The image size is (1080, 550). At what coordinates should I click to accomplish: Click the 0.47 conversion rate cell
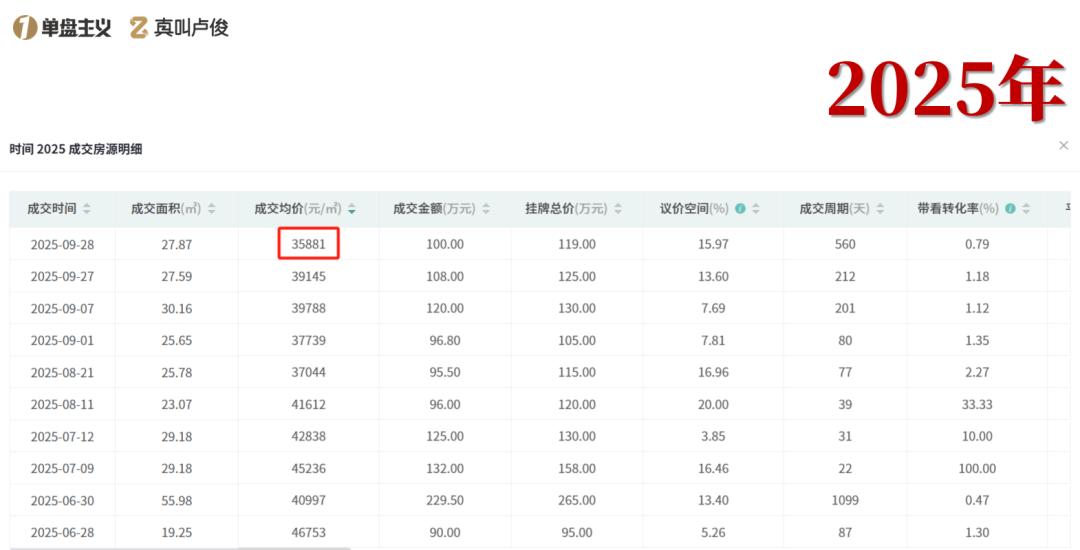click(x=977, y=500)
